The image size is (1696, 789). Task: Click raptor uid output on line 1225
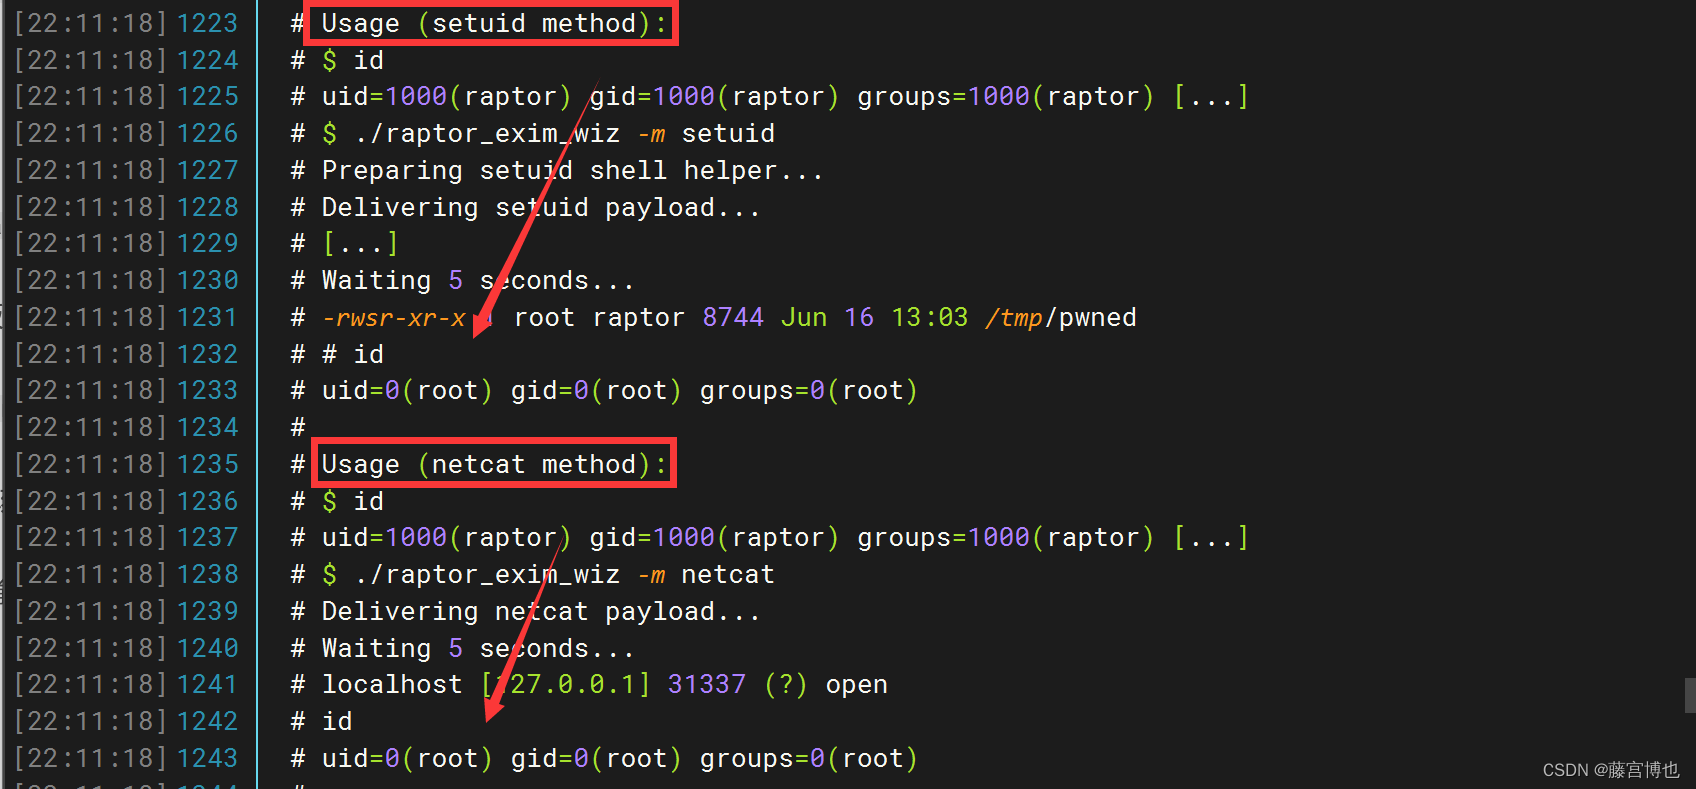(785, 96)
